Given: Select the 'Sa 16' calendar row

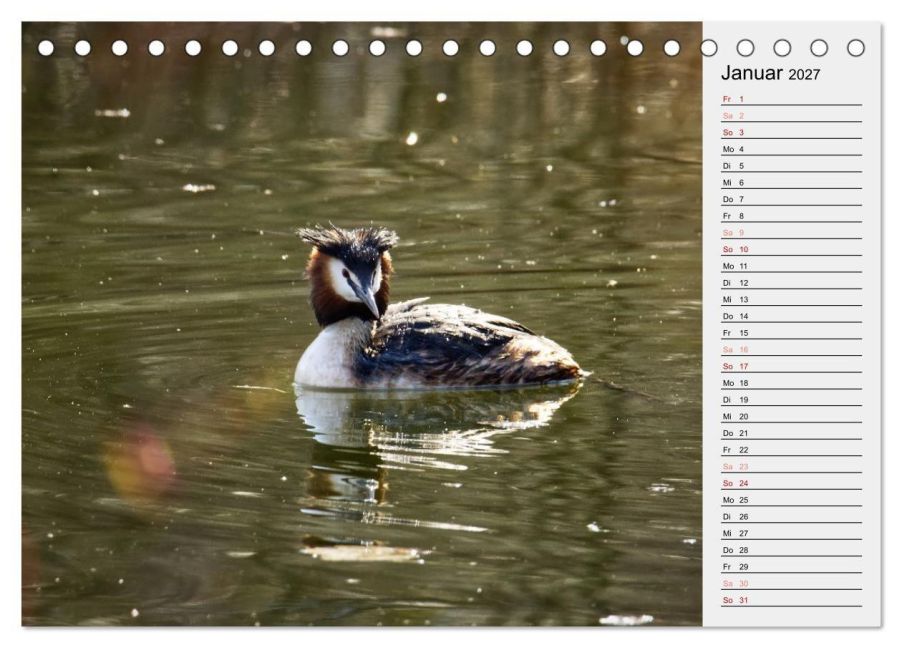Looking at the screenshot, I should (792, 349).
